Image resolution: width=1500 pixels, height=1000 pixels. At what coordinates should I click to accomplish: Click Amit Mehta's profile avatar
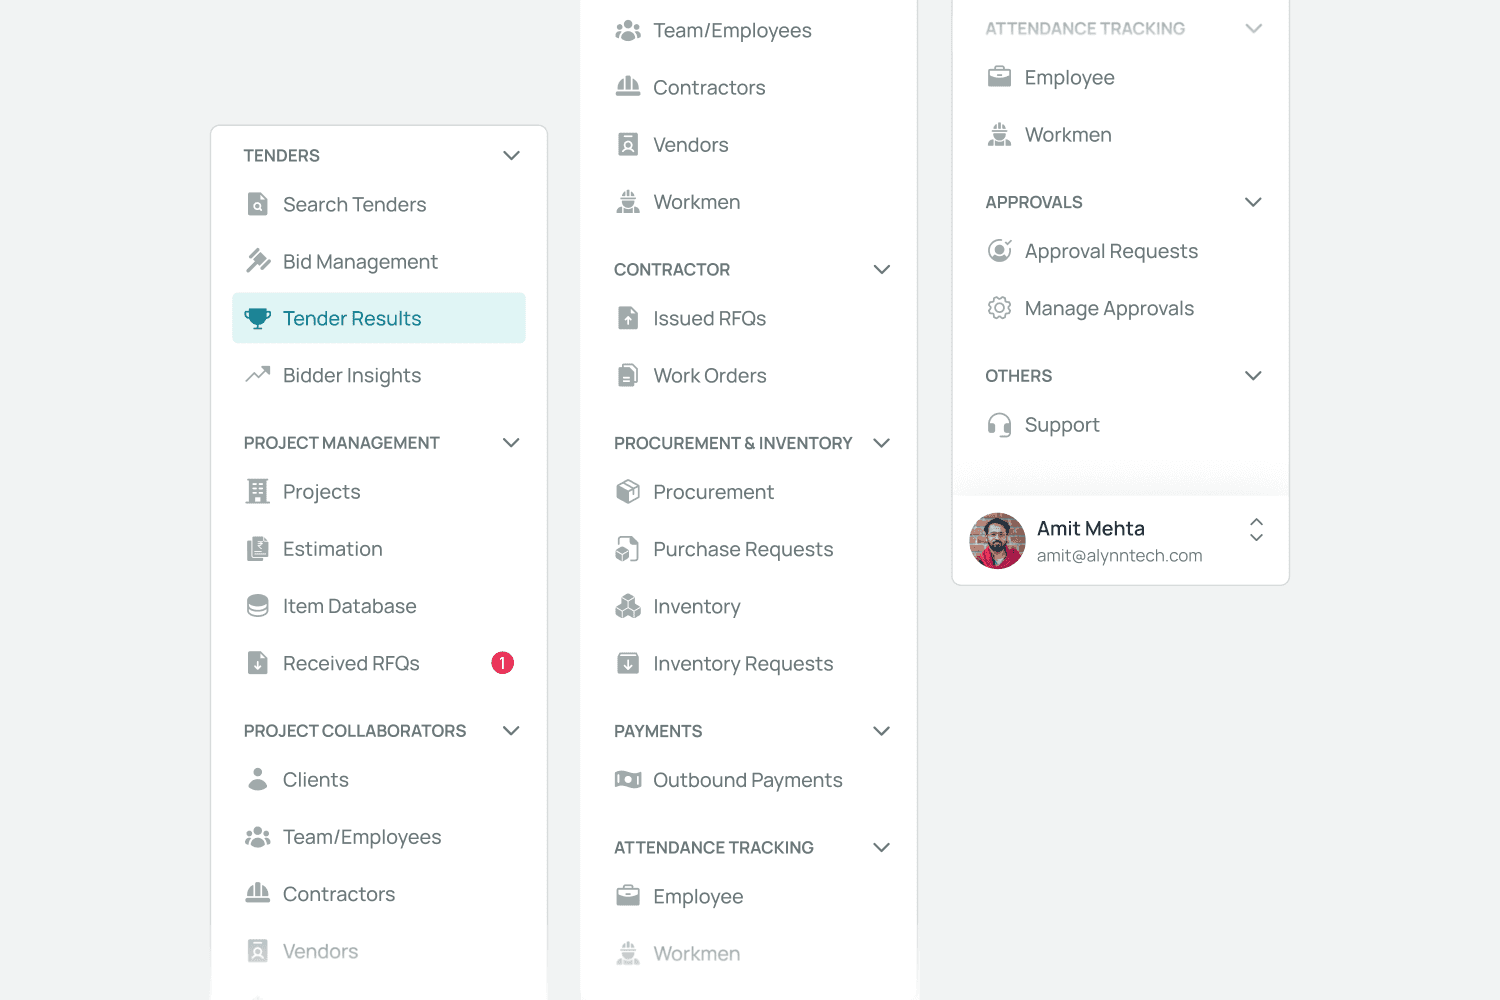997,541
